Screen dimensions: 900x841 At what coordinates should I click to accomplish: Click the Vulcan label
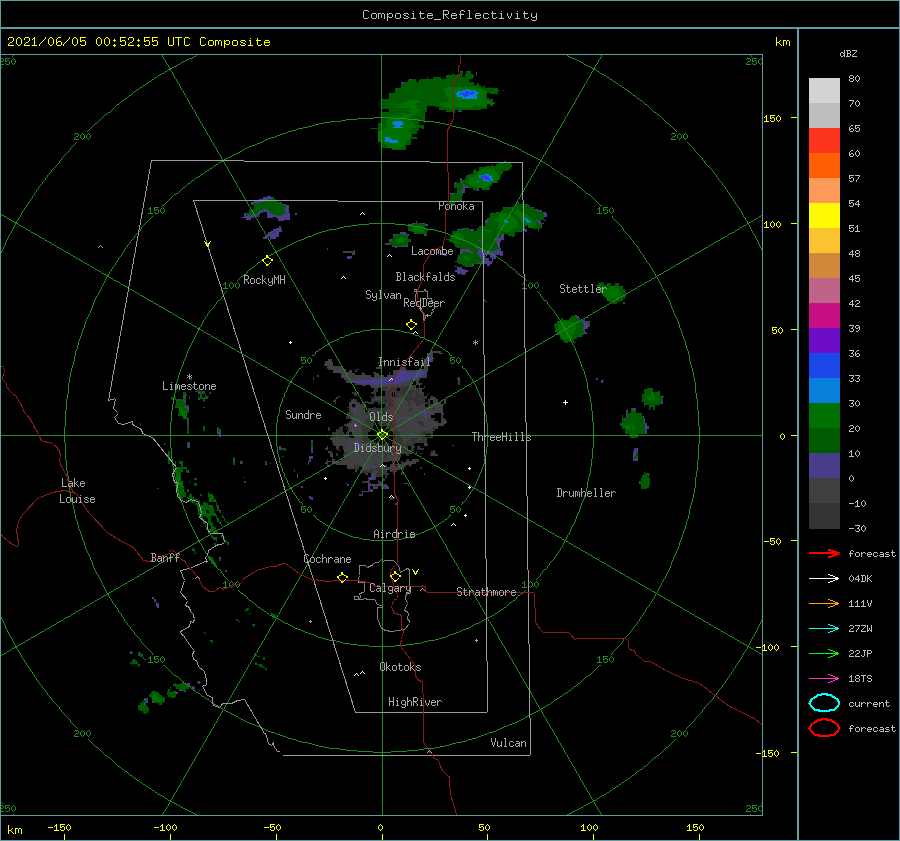point(509,743)
